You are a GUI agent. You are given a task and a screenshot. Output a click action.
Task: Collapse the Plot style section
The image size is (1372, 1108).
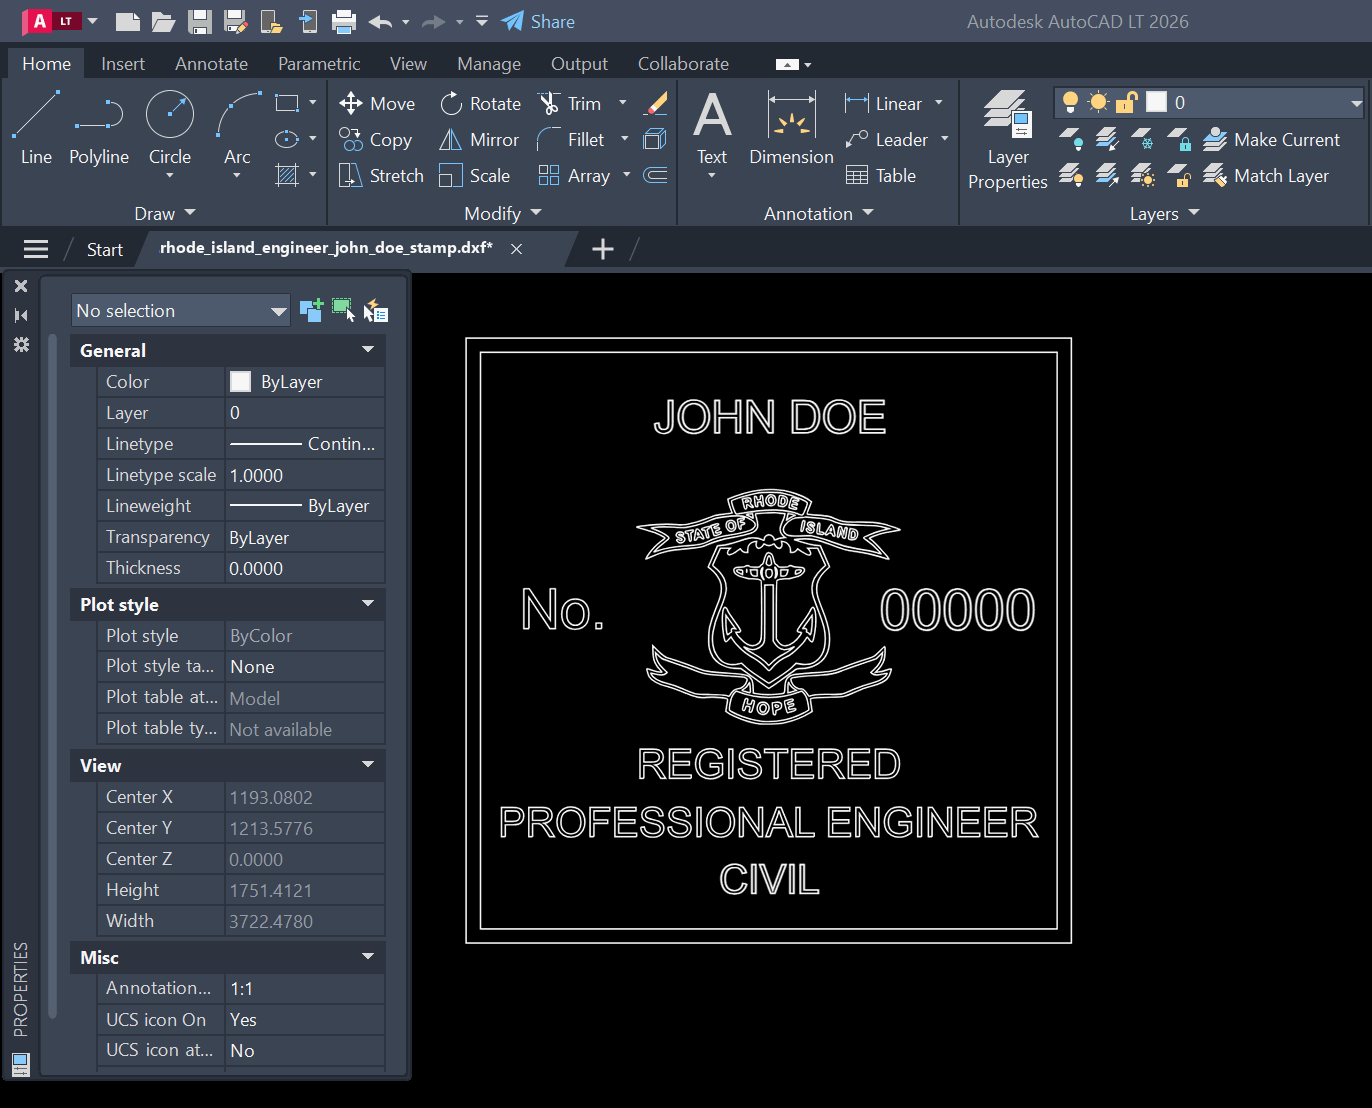368,604
